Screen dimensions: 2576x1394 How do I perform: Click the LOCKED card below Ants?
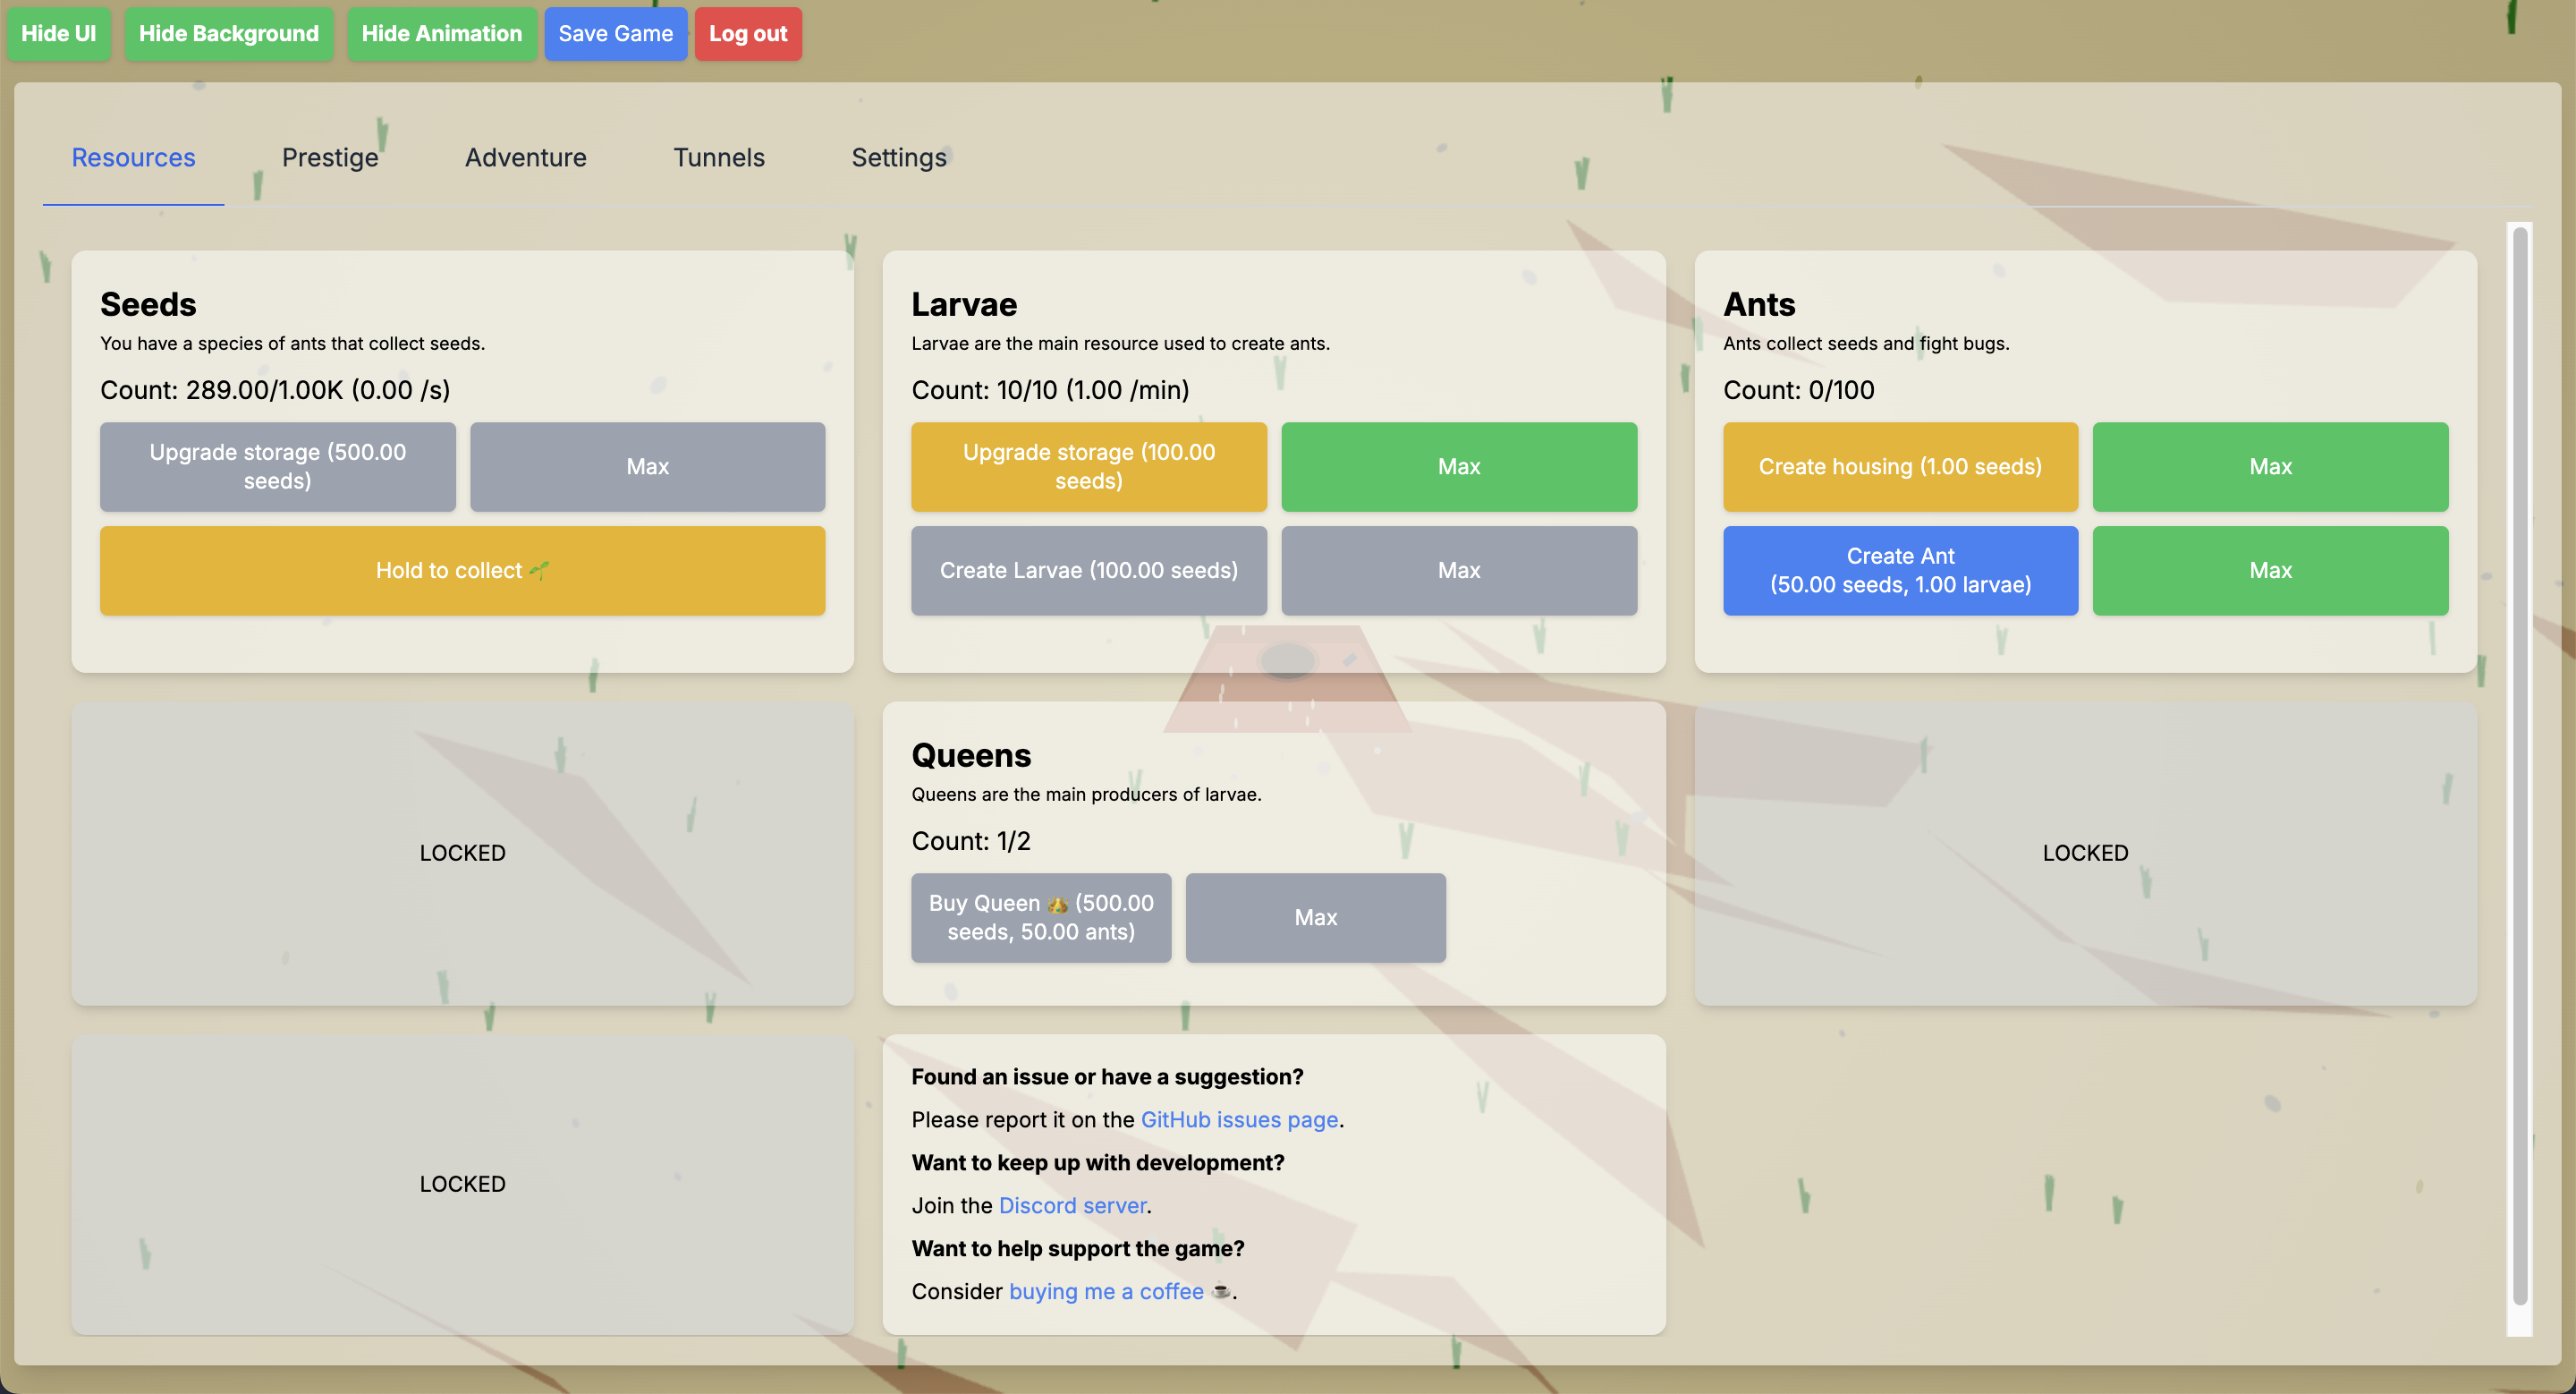[x=2086, y=854]
